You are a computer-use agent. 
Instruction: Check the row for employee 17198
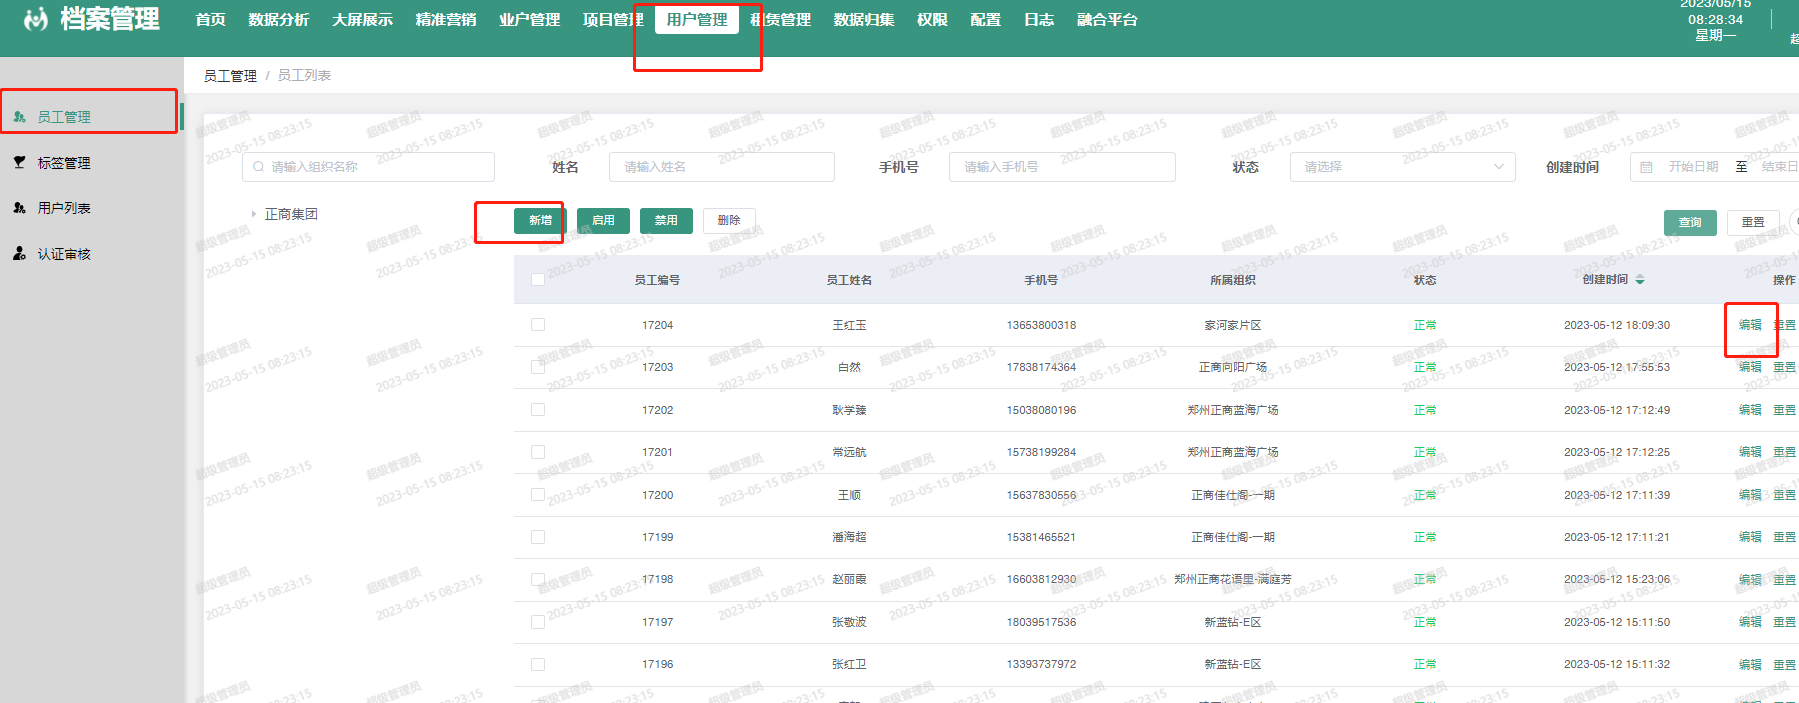[538, 579]
